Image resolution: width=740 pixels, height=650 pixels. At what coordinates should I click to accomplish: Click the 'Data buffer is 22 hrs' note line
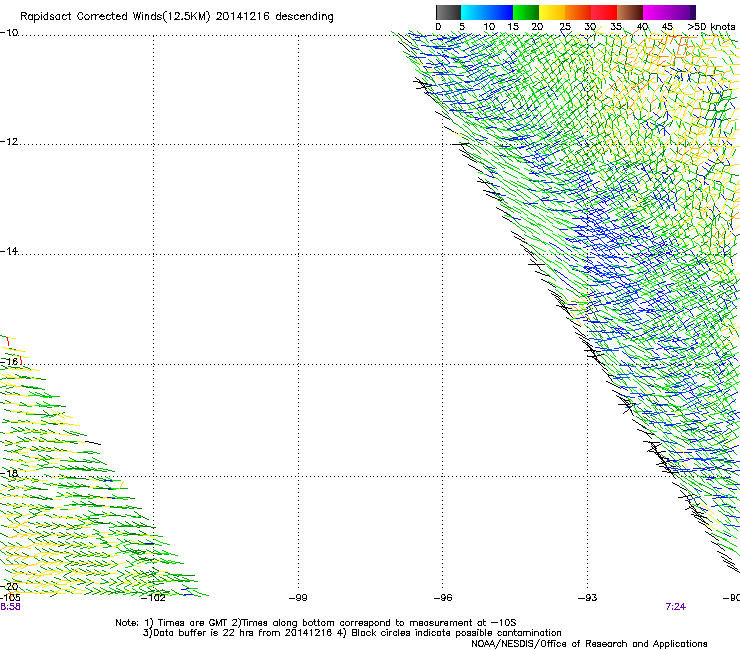pyautogui.click(x=352, y=633)
